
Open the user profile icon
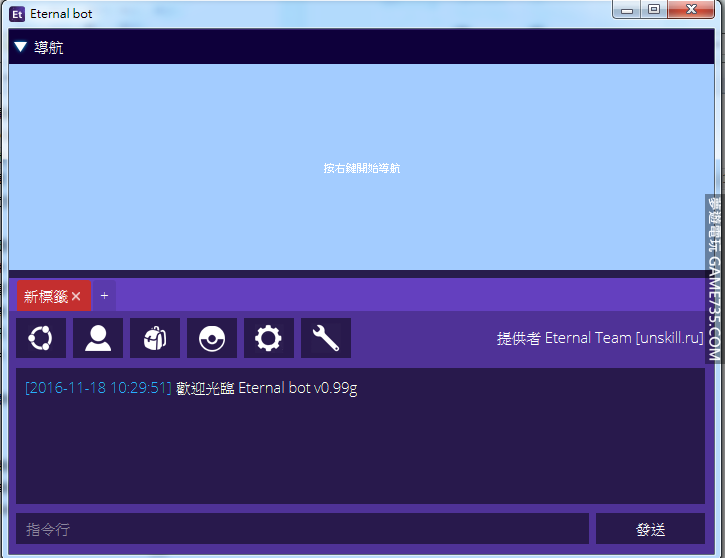(98, 338)
